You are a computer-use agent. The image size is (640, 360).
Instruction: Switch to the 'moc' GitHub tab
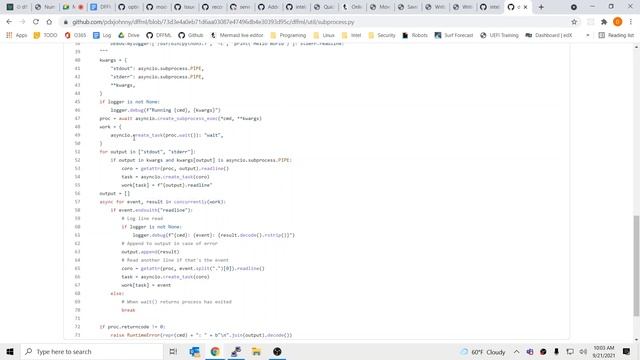[156, 7]
